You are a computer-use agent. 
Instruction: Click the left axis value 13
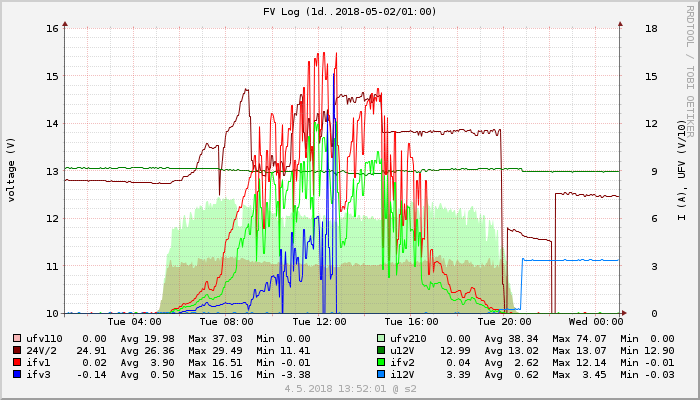(x=52, y=171)
